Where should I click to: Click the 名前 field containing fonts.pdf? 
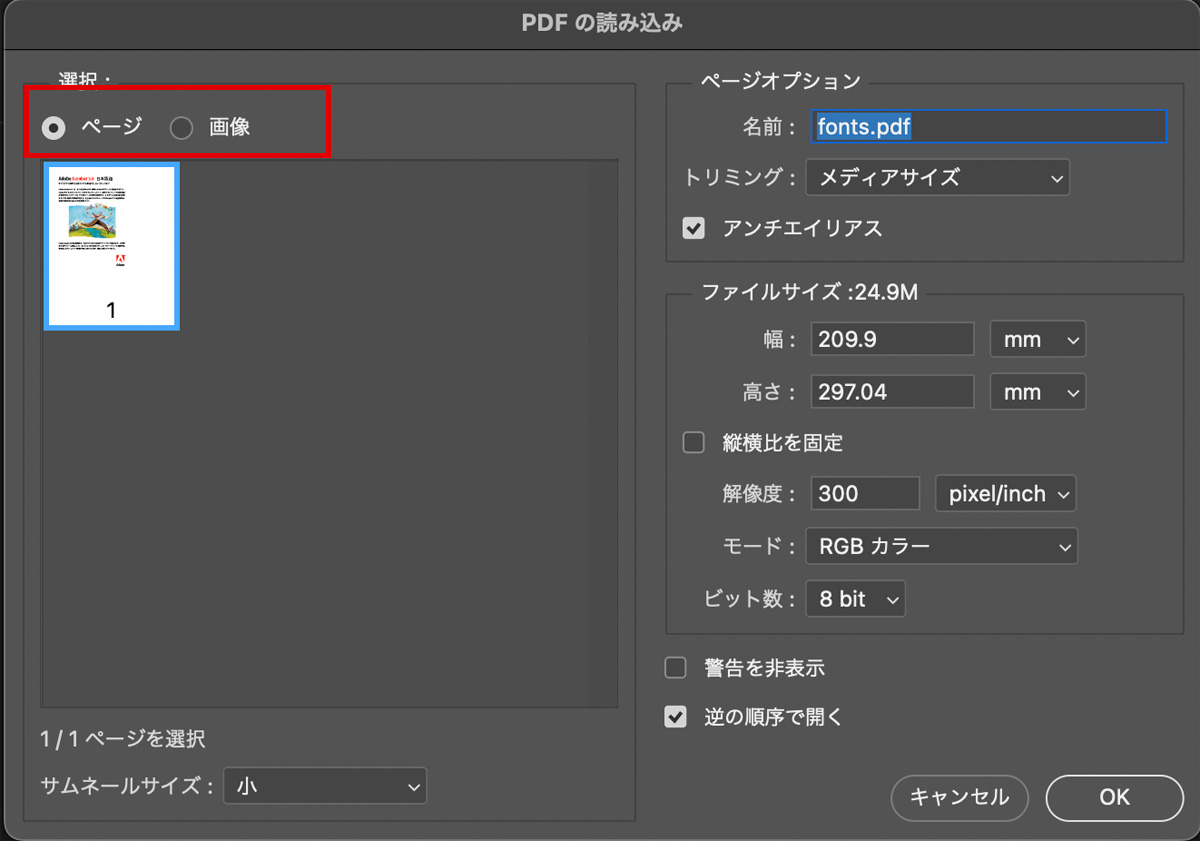(988, 127)
